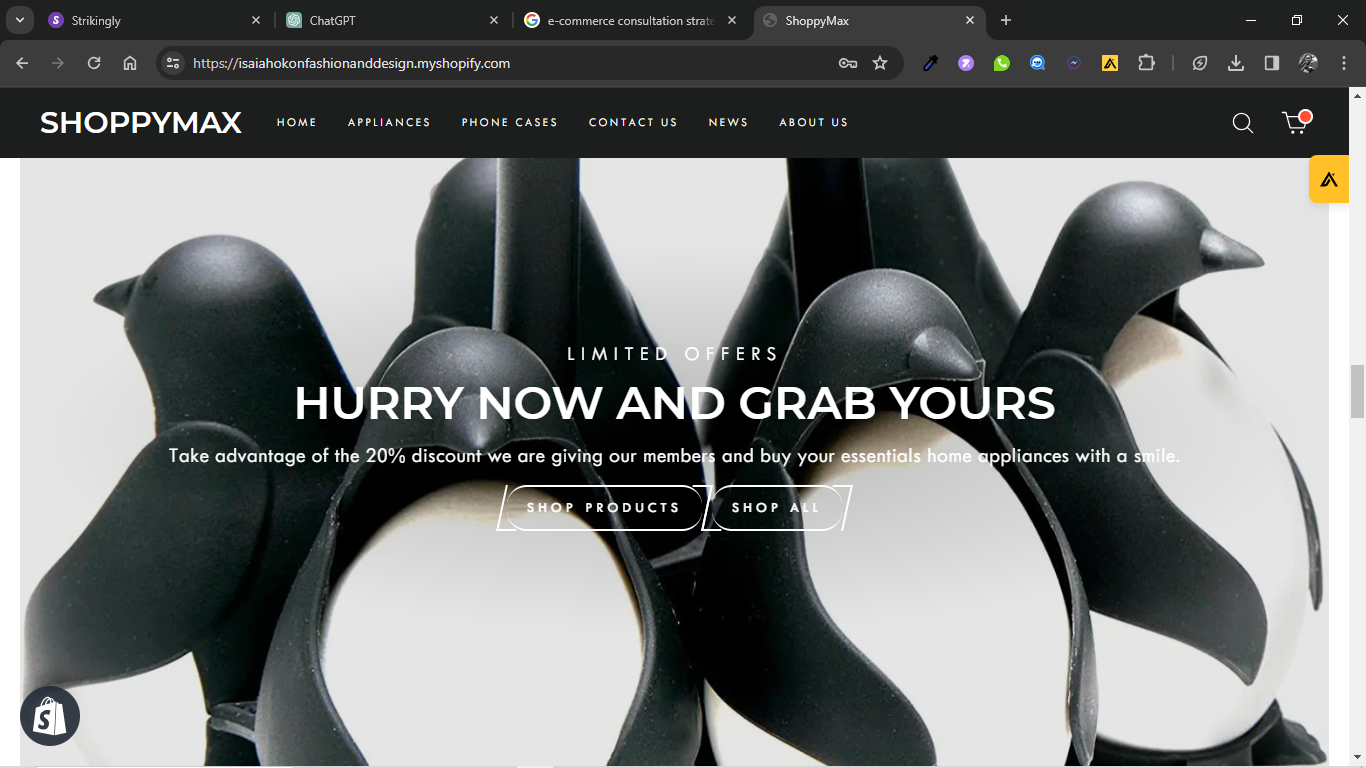The width and height of the screenshot is (1366, 768).
Task: Open the HOME menu item
Action: pos(297,122)
